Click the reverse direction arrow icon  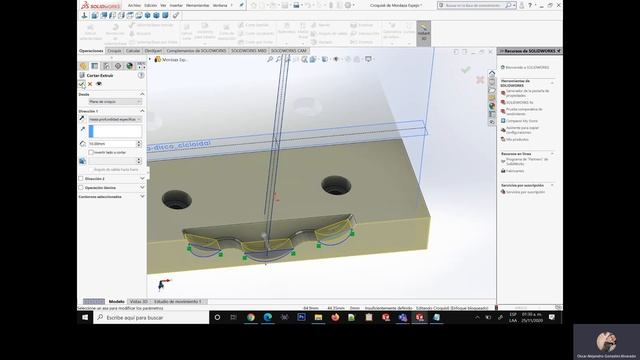(x=82, y=119)
